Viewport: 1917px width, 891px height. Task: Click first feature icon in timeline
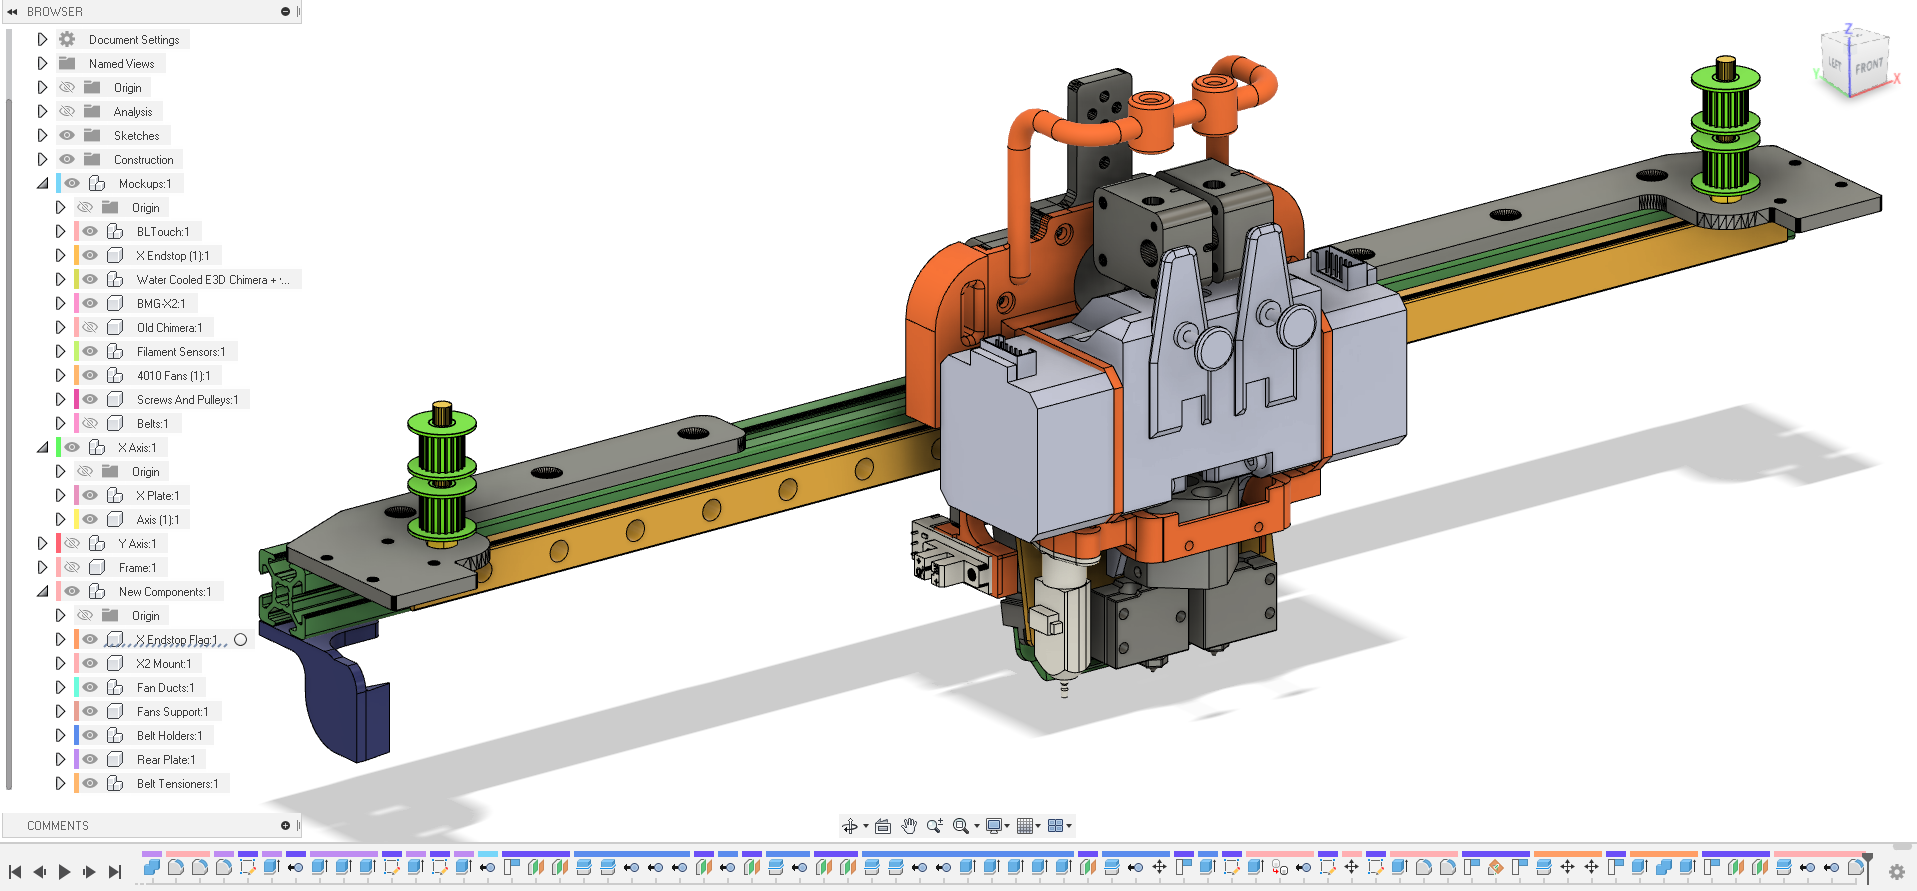[x=152, y=867]
